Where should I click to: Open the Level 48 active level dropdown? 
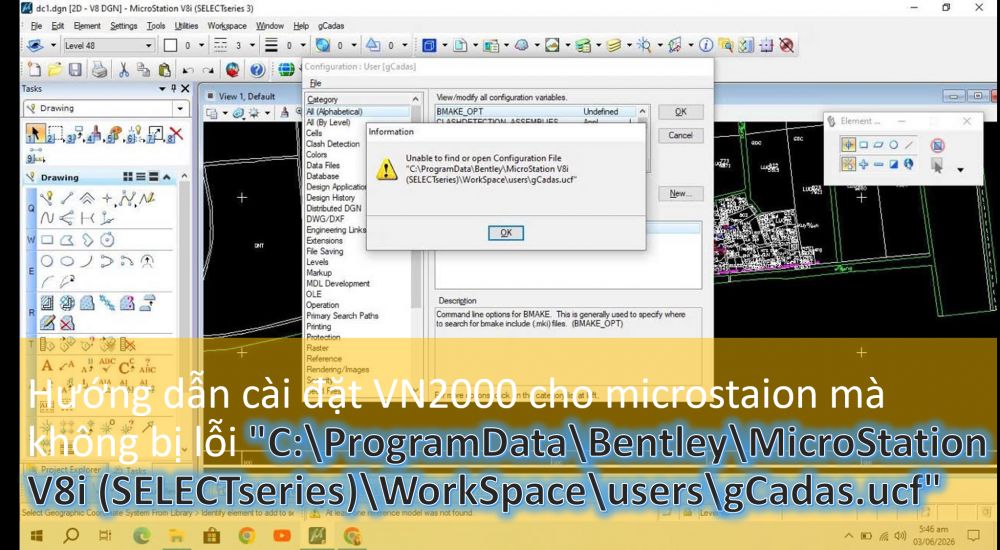(x=149, y=45)
